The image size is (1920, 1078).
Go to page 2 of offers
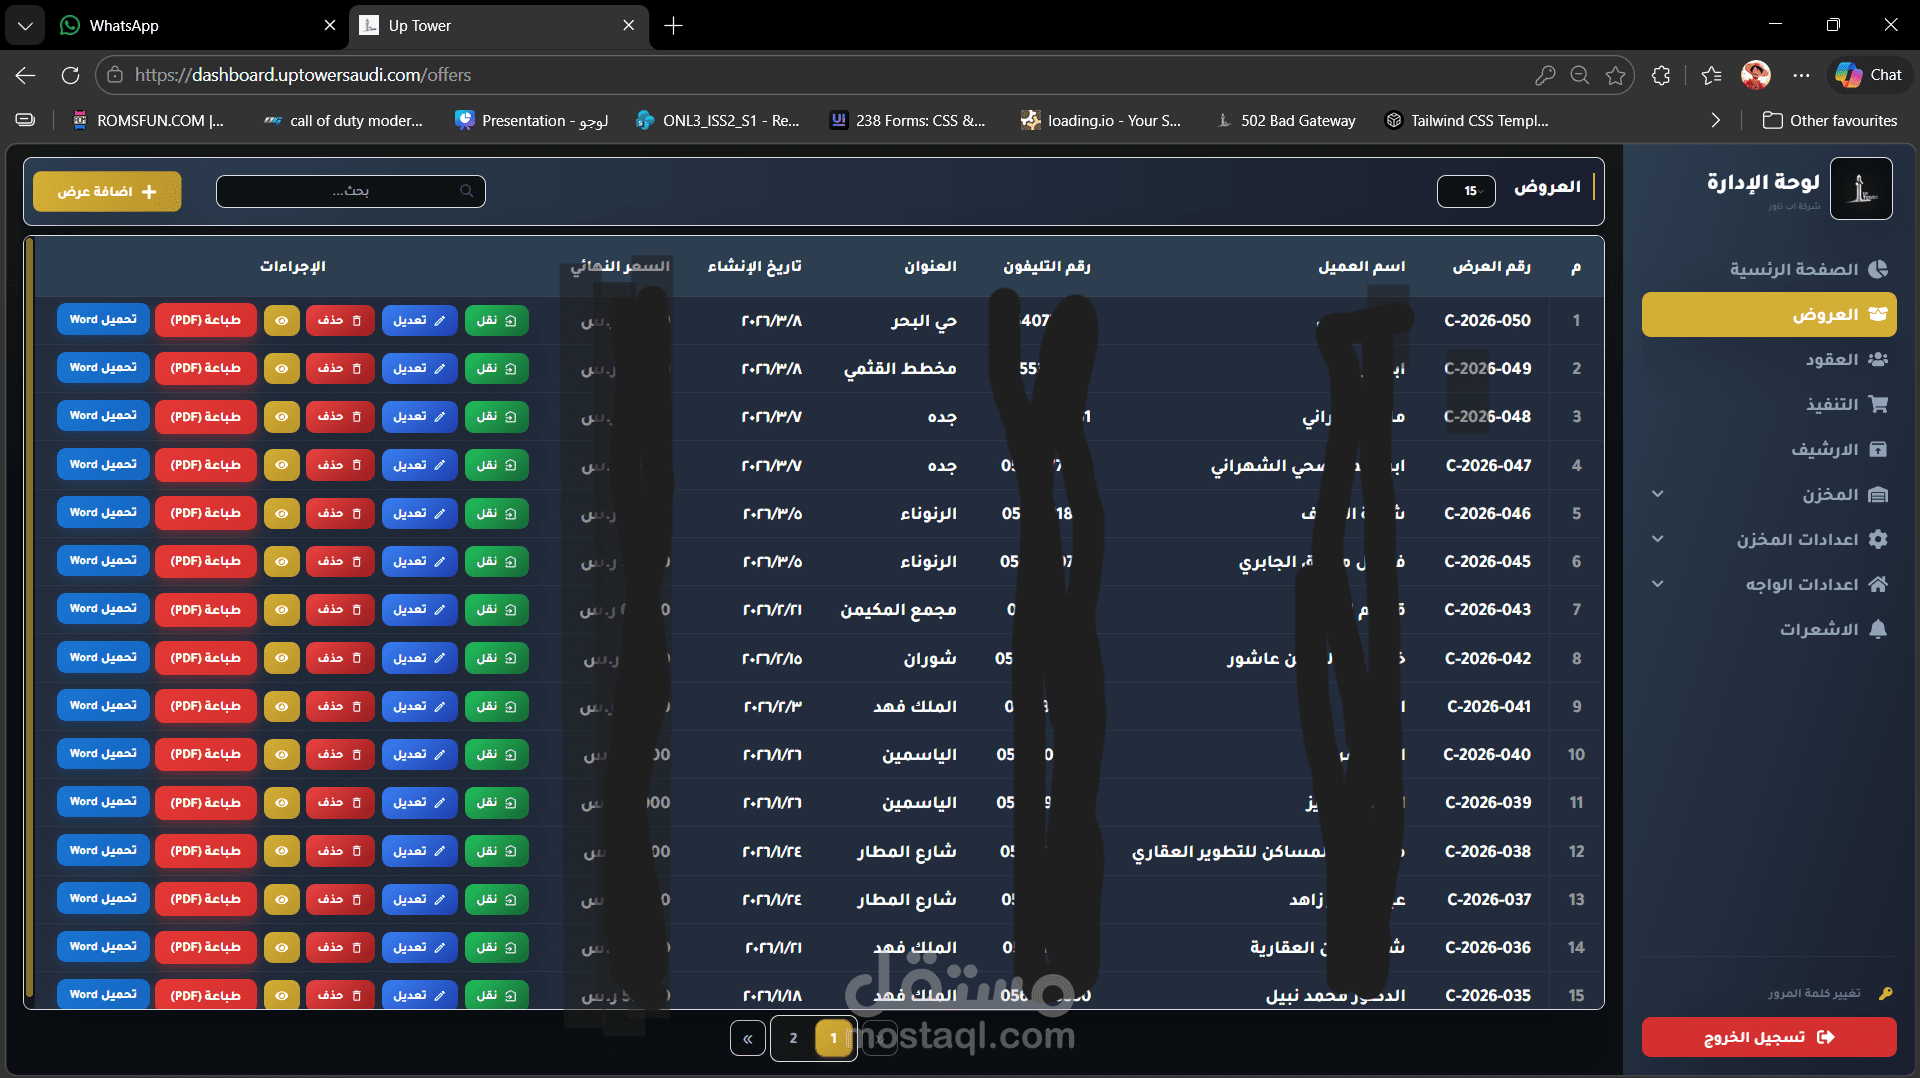(793, 1038)
